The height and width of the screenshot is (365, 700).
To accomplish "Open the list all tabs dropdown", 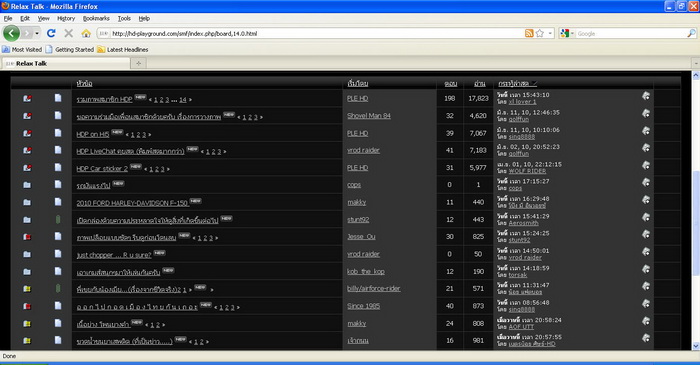I will [696, 63].
